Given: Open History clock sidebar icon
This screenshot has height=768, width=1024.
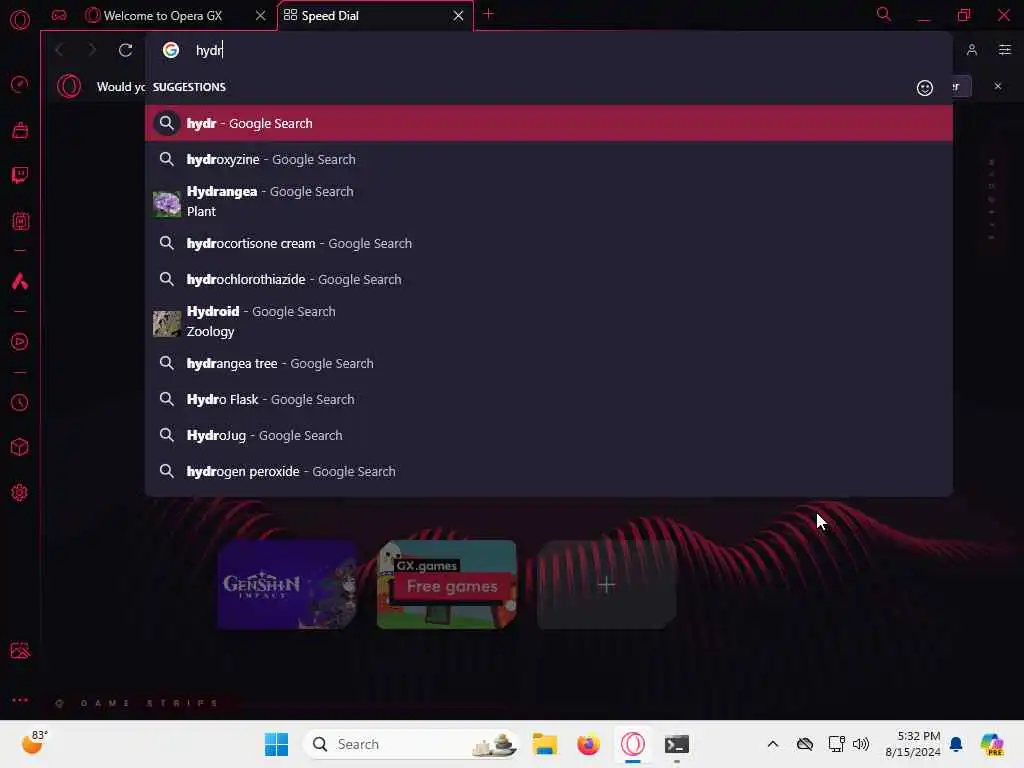Looking at the screenshot, I should pyautogui.click(x=20, y=402).
